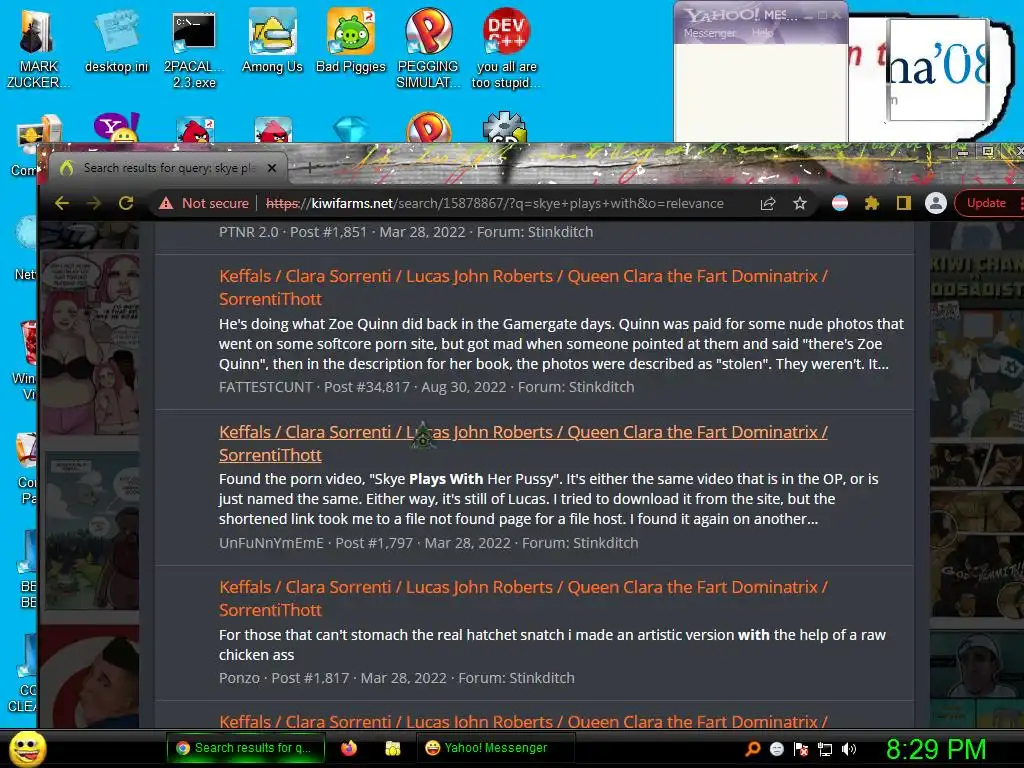Open Help menu in Yahoo! Messenger window
The width and height of the screenshot is (1024, 768).
click(762, 33)
